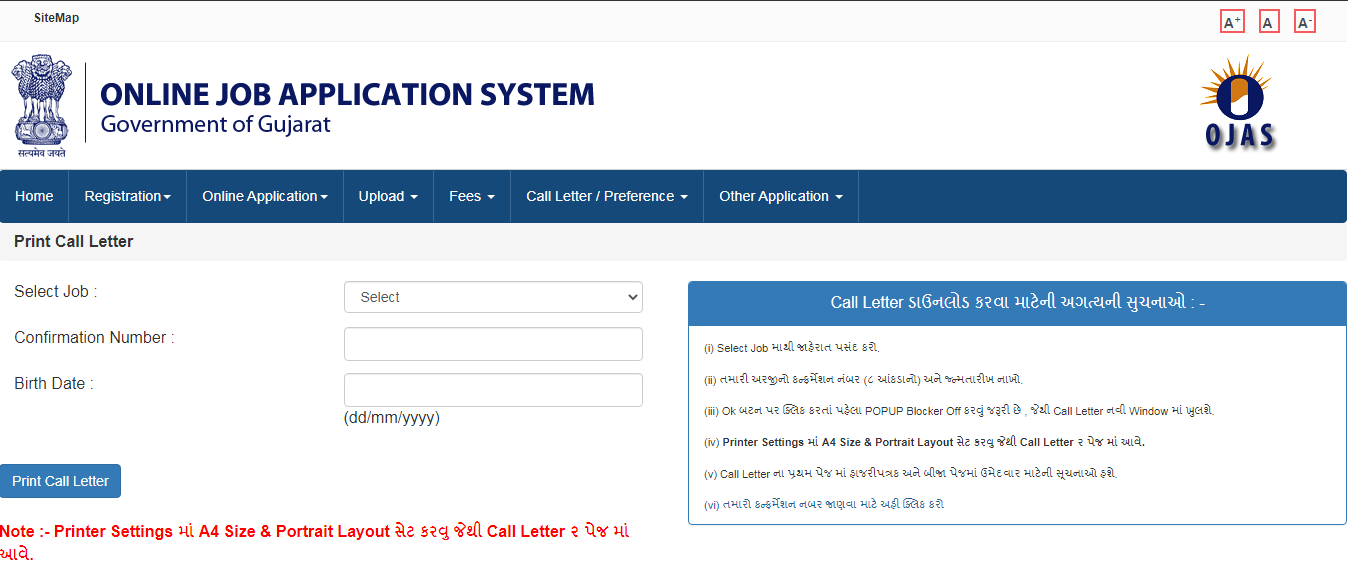Expand the Online Application menu

tap(265, 196)
